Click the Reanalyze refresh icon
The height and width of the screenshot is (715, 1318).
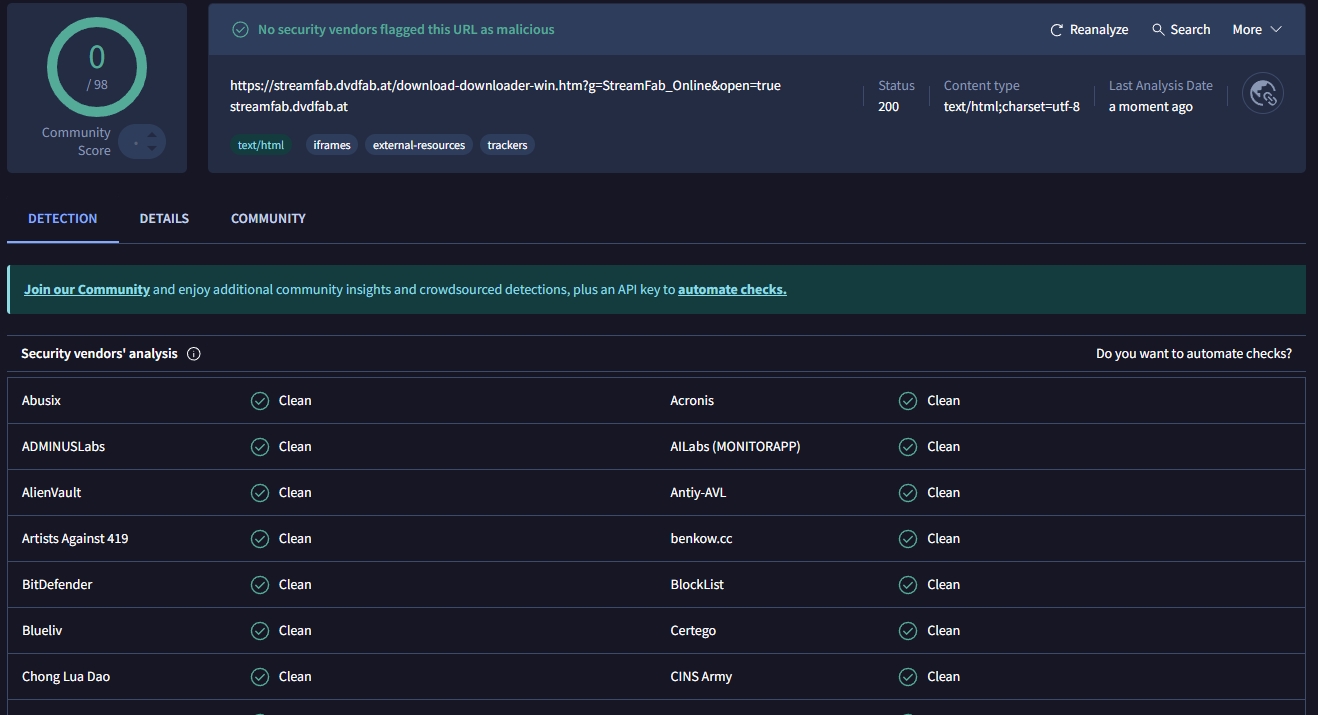click(1056, 30)
